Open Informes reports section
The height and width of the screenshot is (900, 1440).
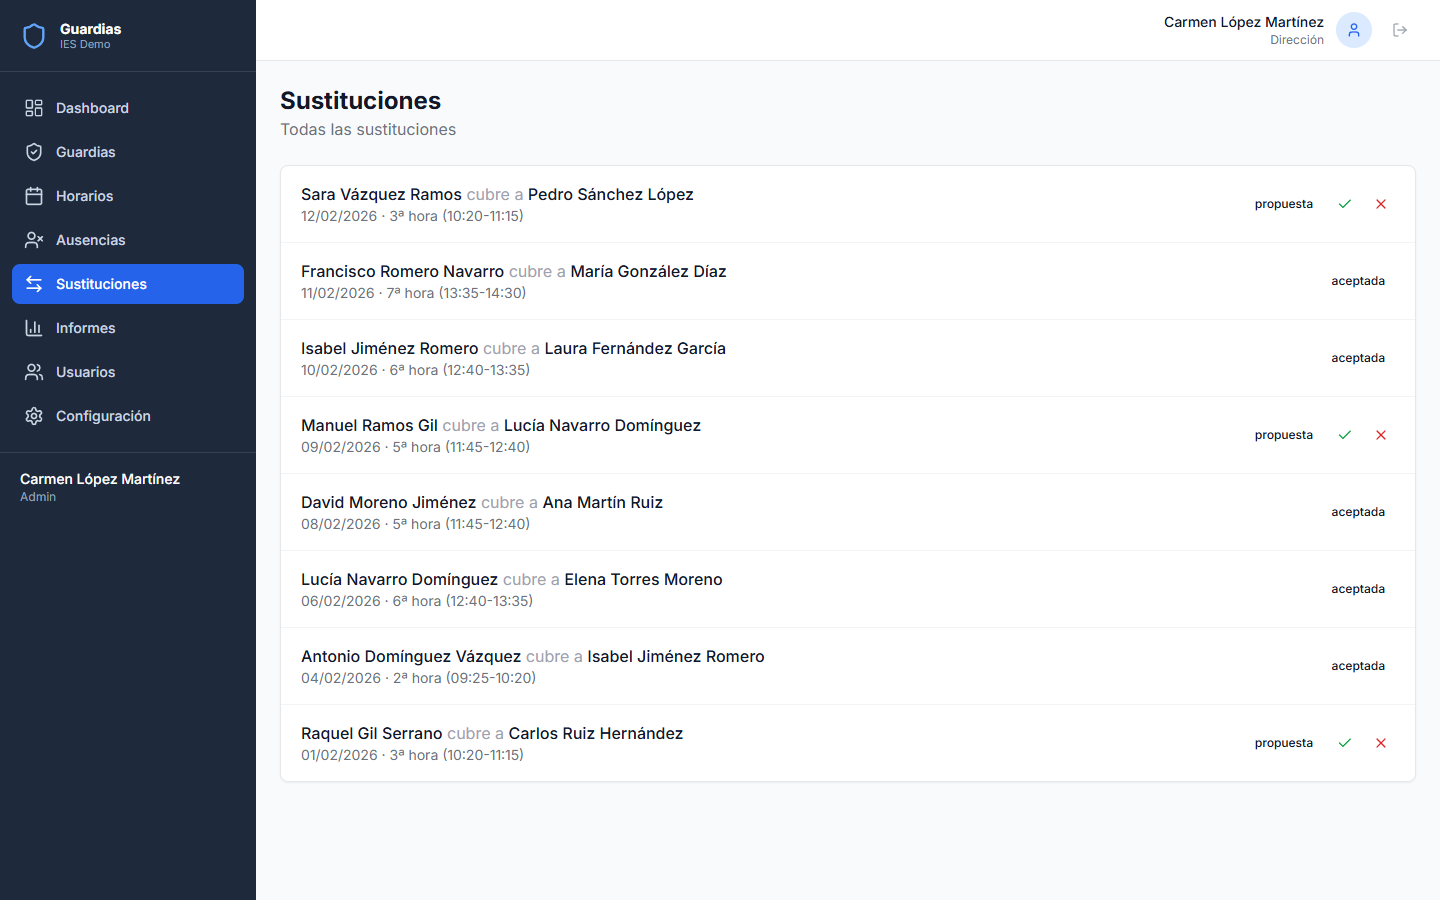pos(86,328)
